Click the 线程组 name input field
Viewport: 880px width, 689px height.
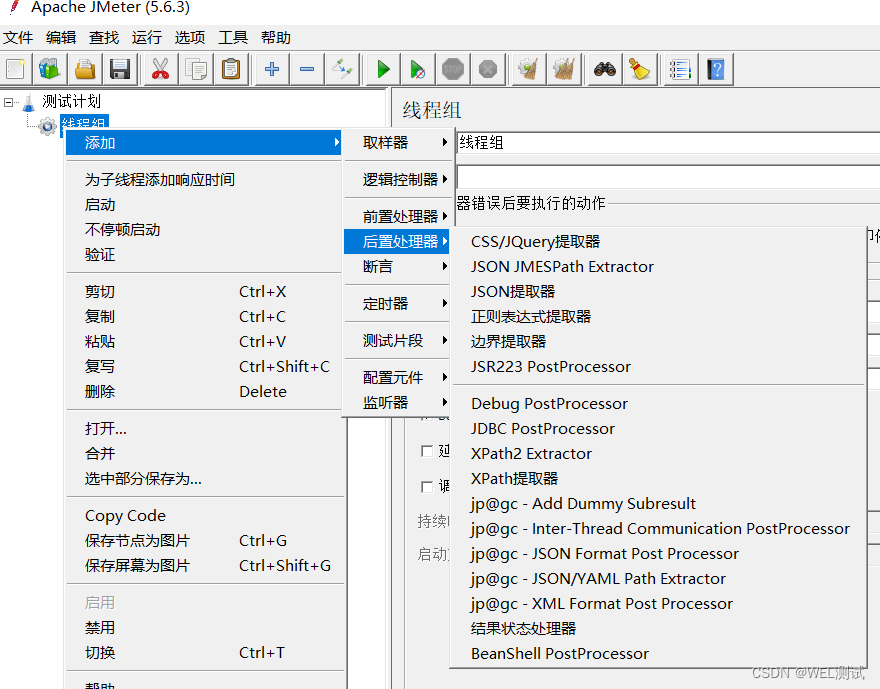pos(668,143)
